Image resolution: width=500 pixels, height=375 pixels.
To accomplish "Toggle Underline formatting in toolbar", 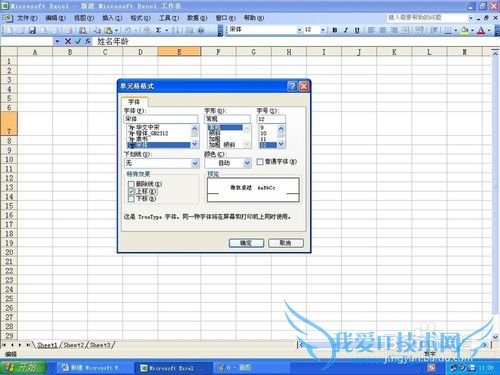I will coord(357,30).
